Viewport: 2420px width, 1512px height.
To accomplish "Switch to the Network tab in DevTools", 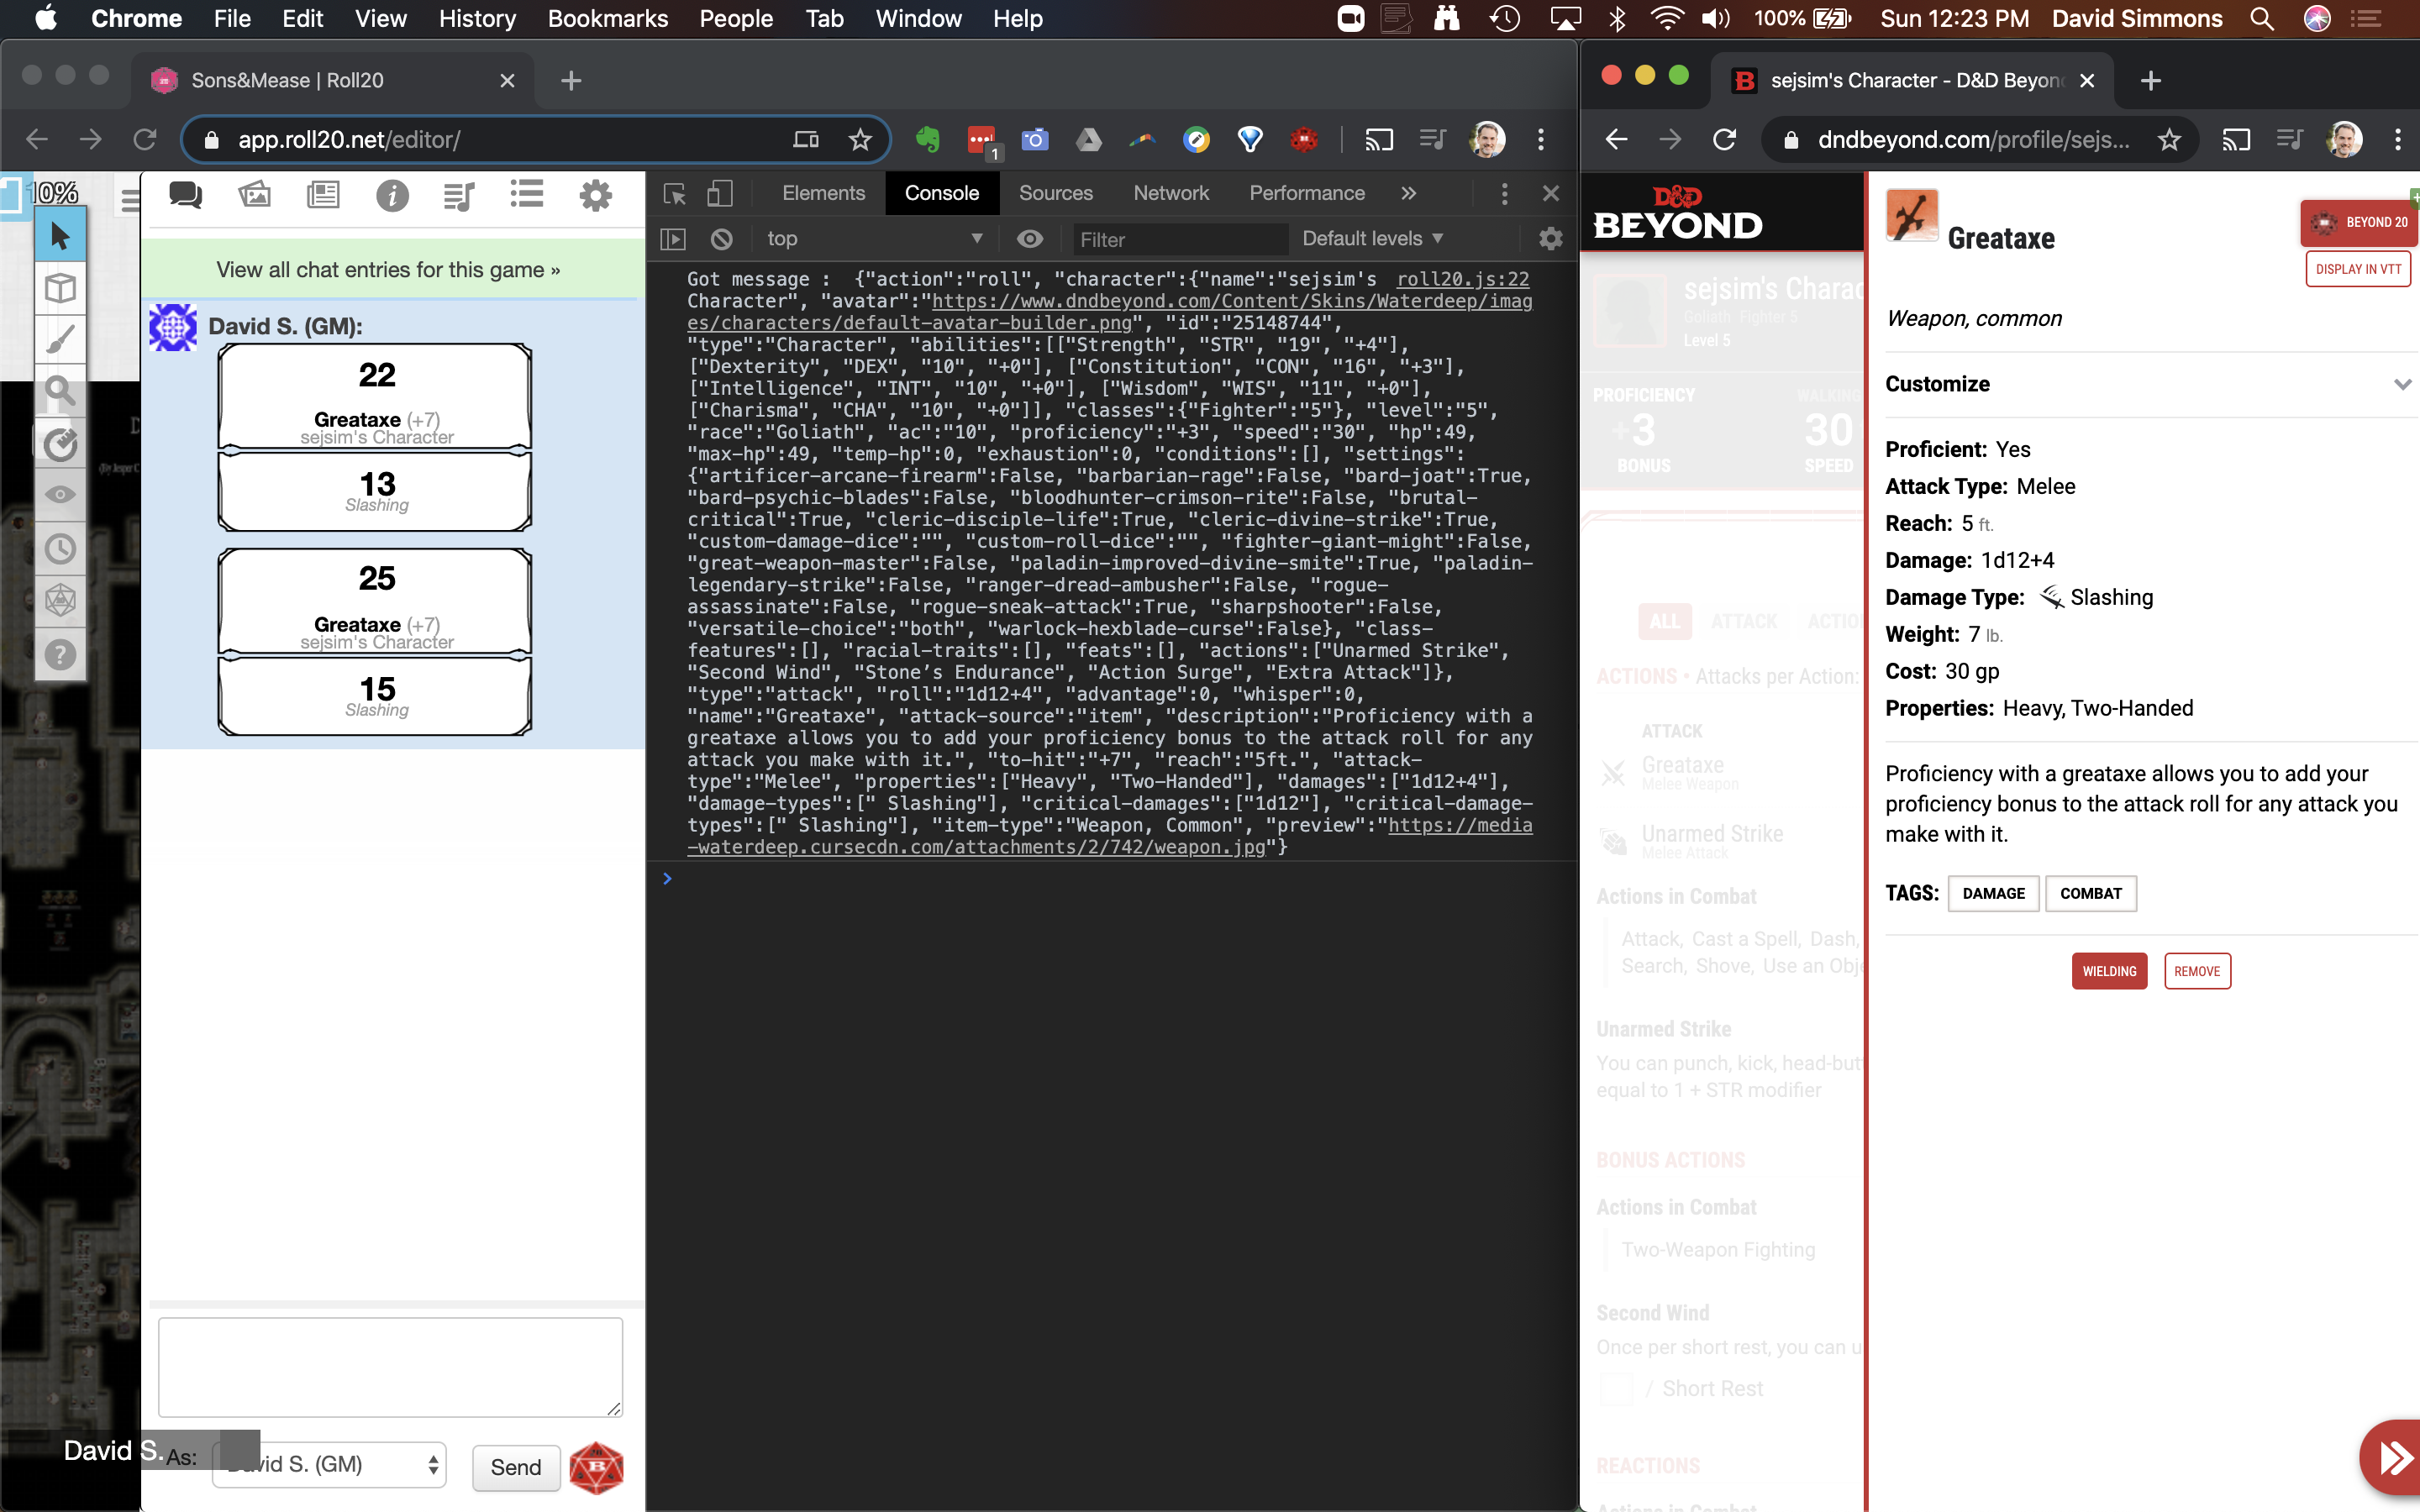I will (1171, 192).
